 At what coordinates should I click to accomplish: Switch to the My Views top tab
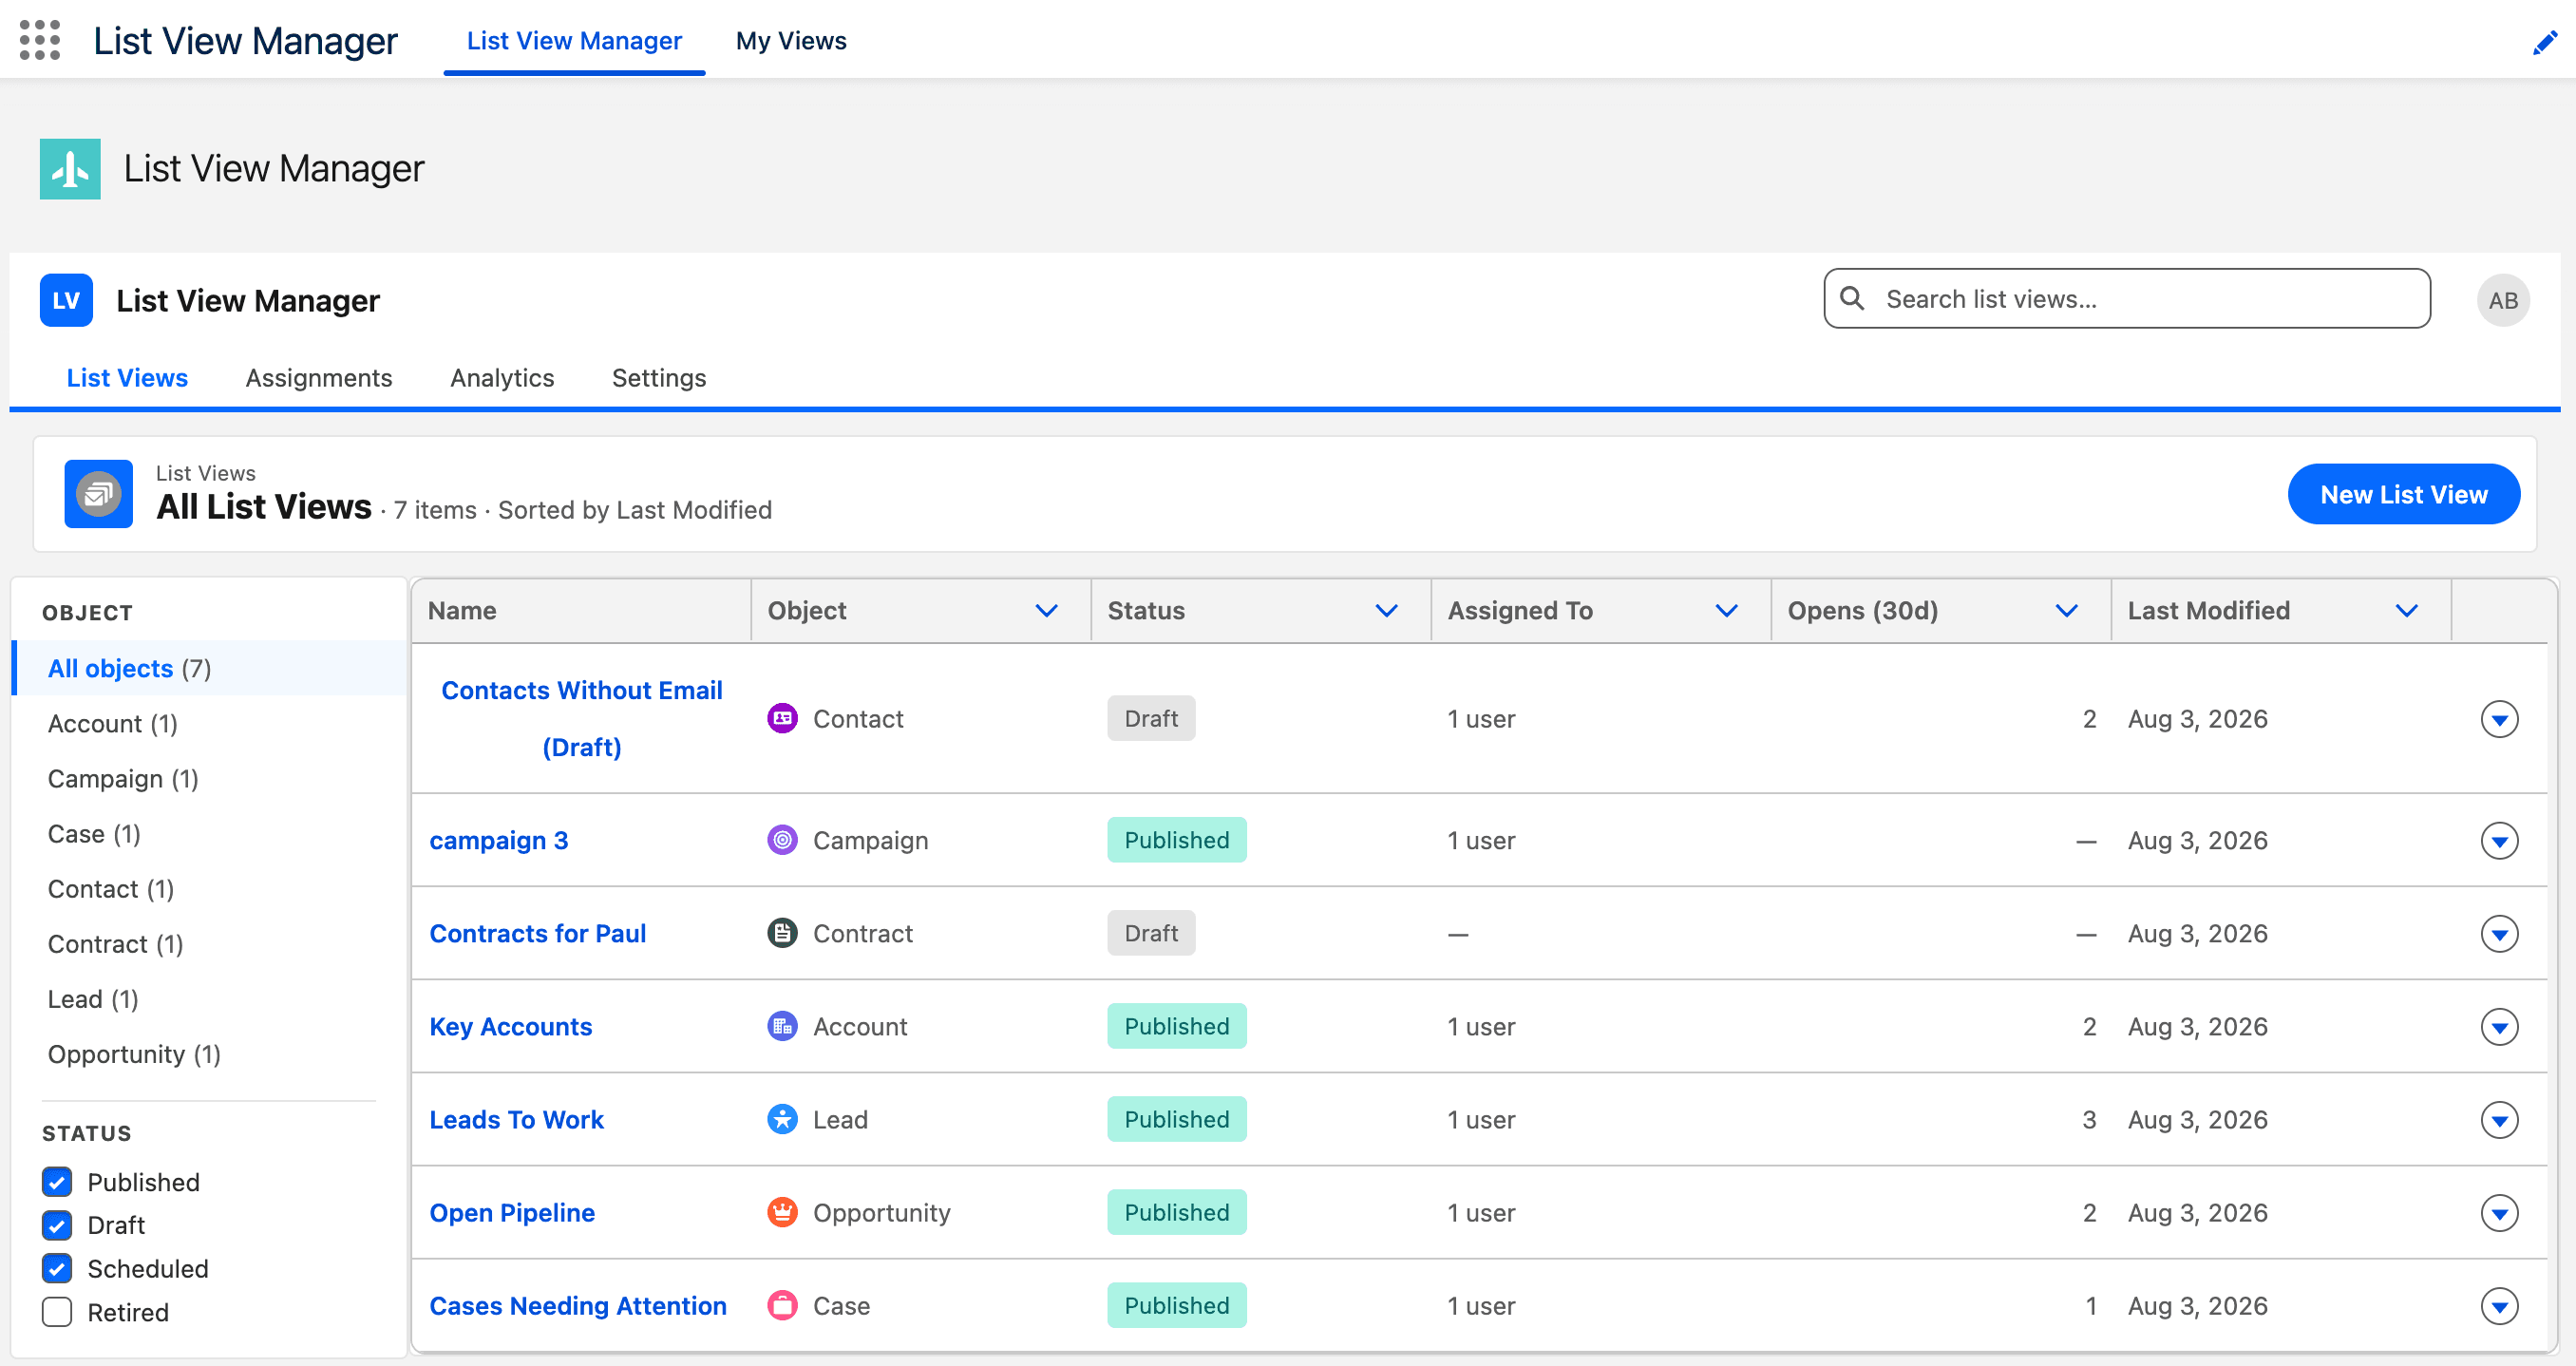(791, 41)
